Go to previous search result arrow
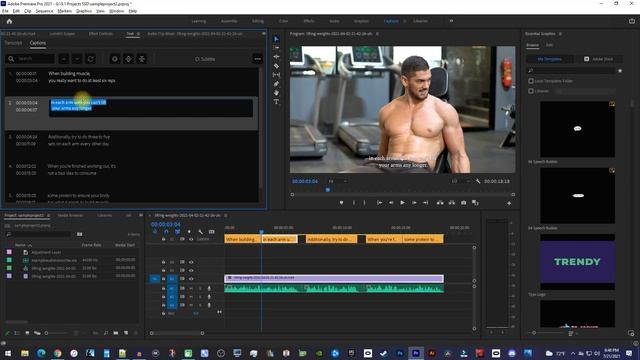The width and height of the screenshot is (640, 360). click(63, 59)
